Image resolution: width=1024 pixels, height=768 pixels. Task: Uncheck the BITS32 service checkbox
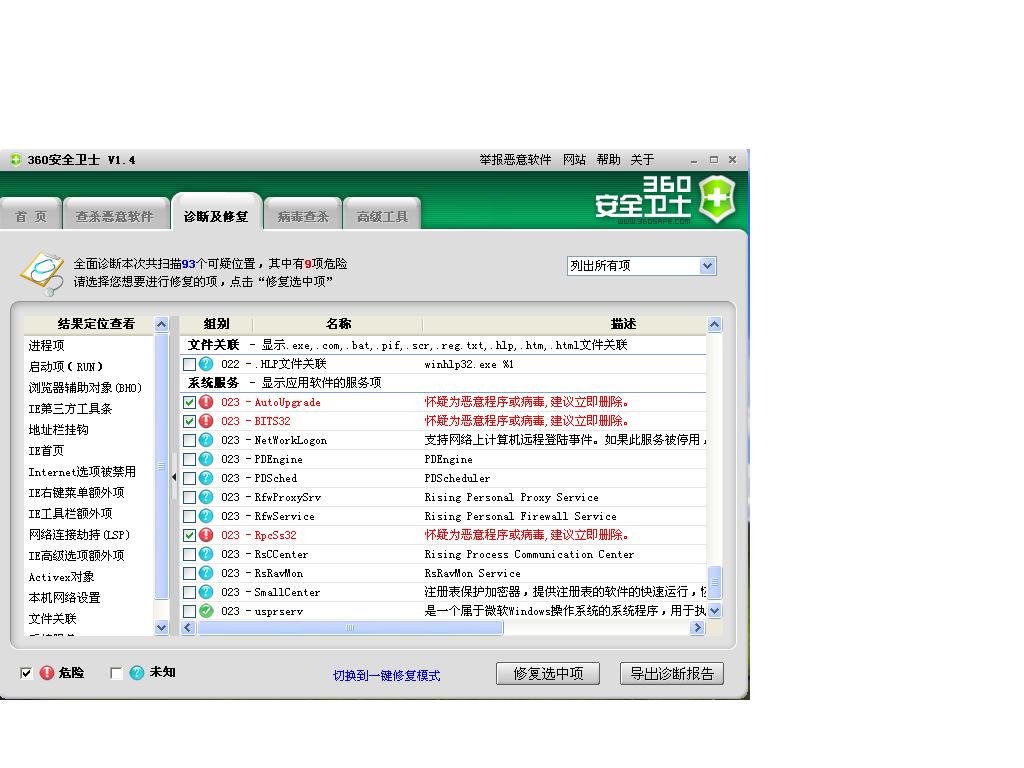[x=189, y=421]
